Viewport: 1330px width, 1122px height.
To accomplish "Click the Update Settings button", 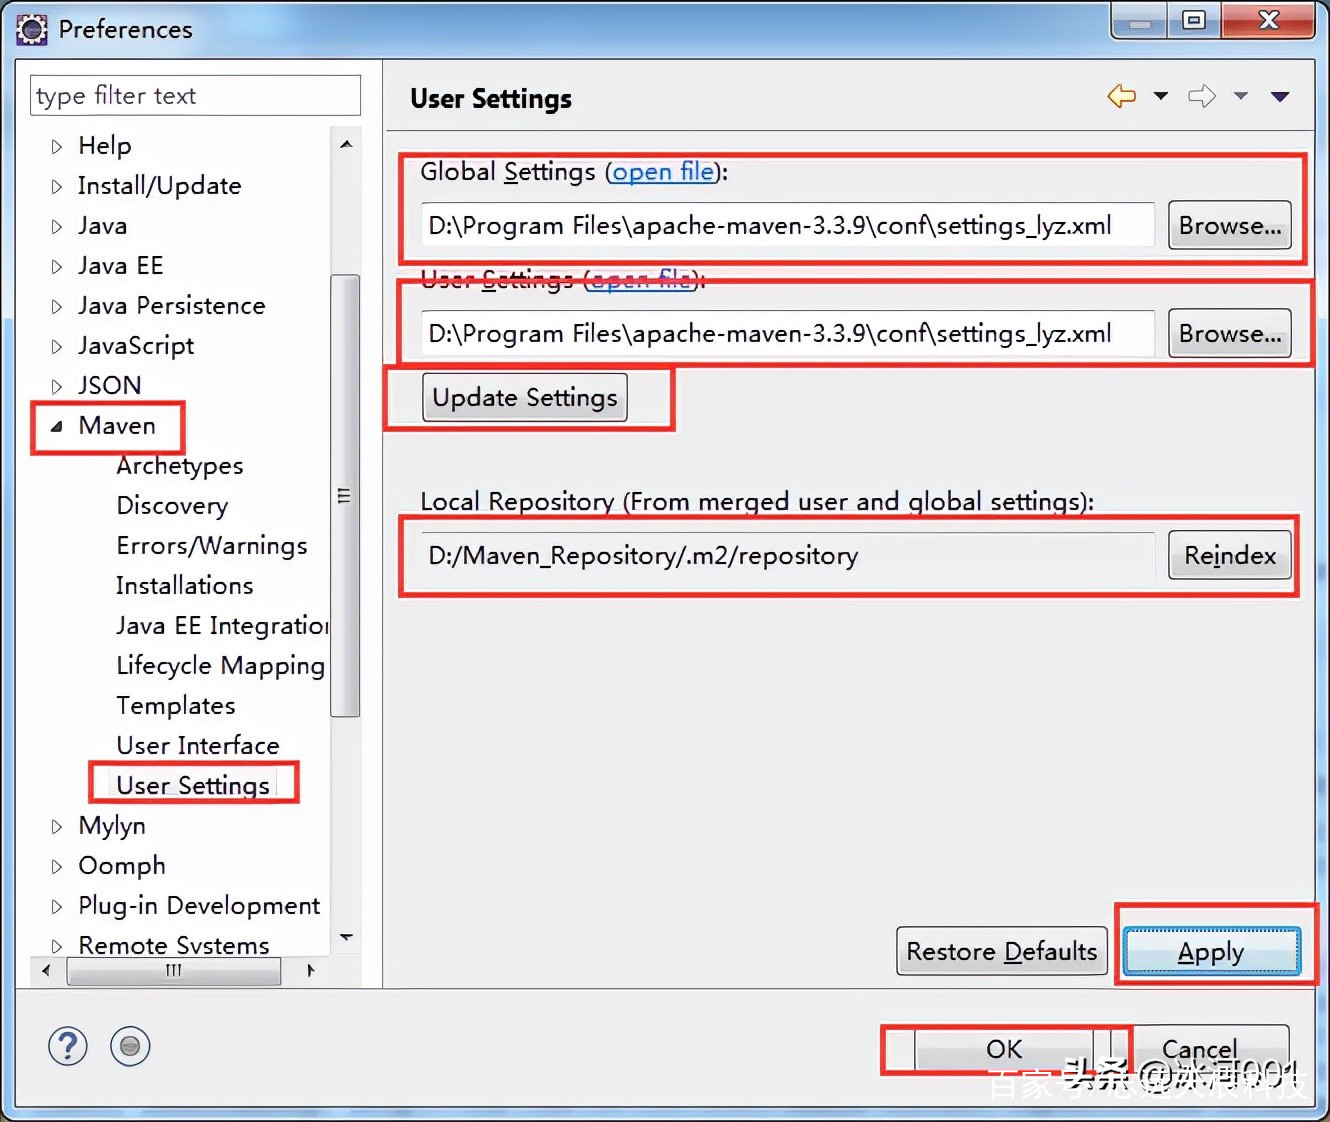I will coord(525,397).
